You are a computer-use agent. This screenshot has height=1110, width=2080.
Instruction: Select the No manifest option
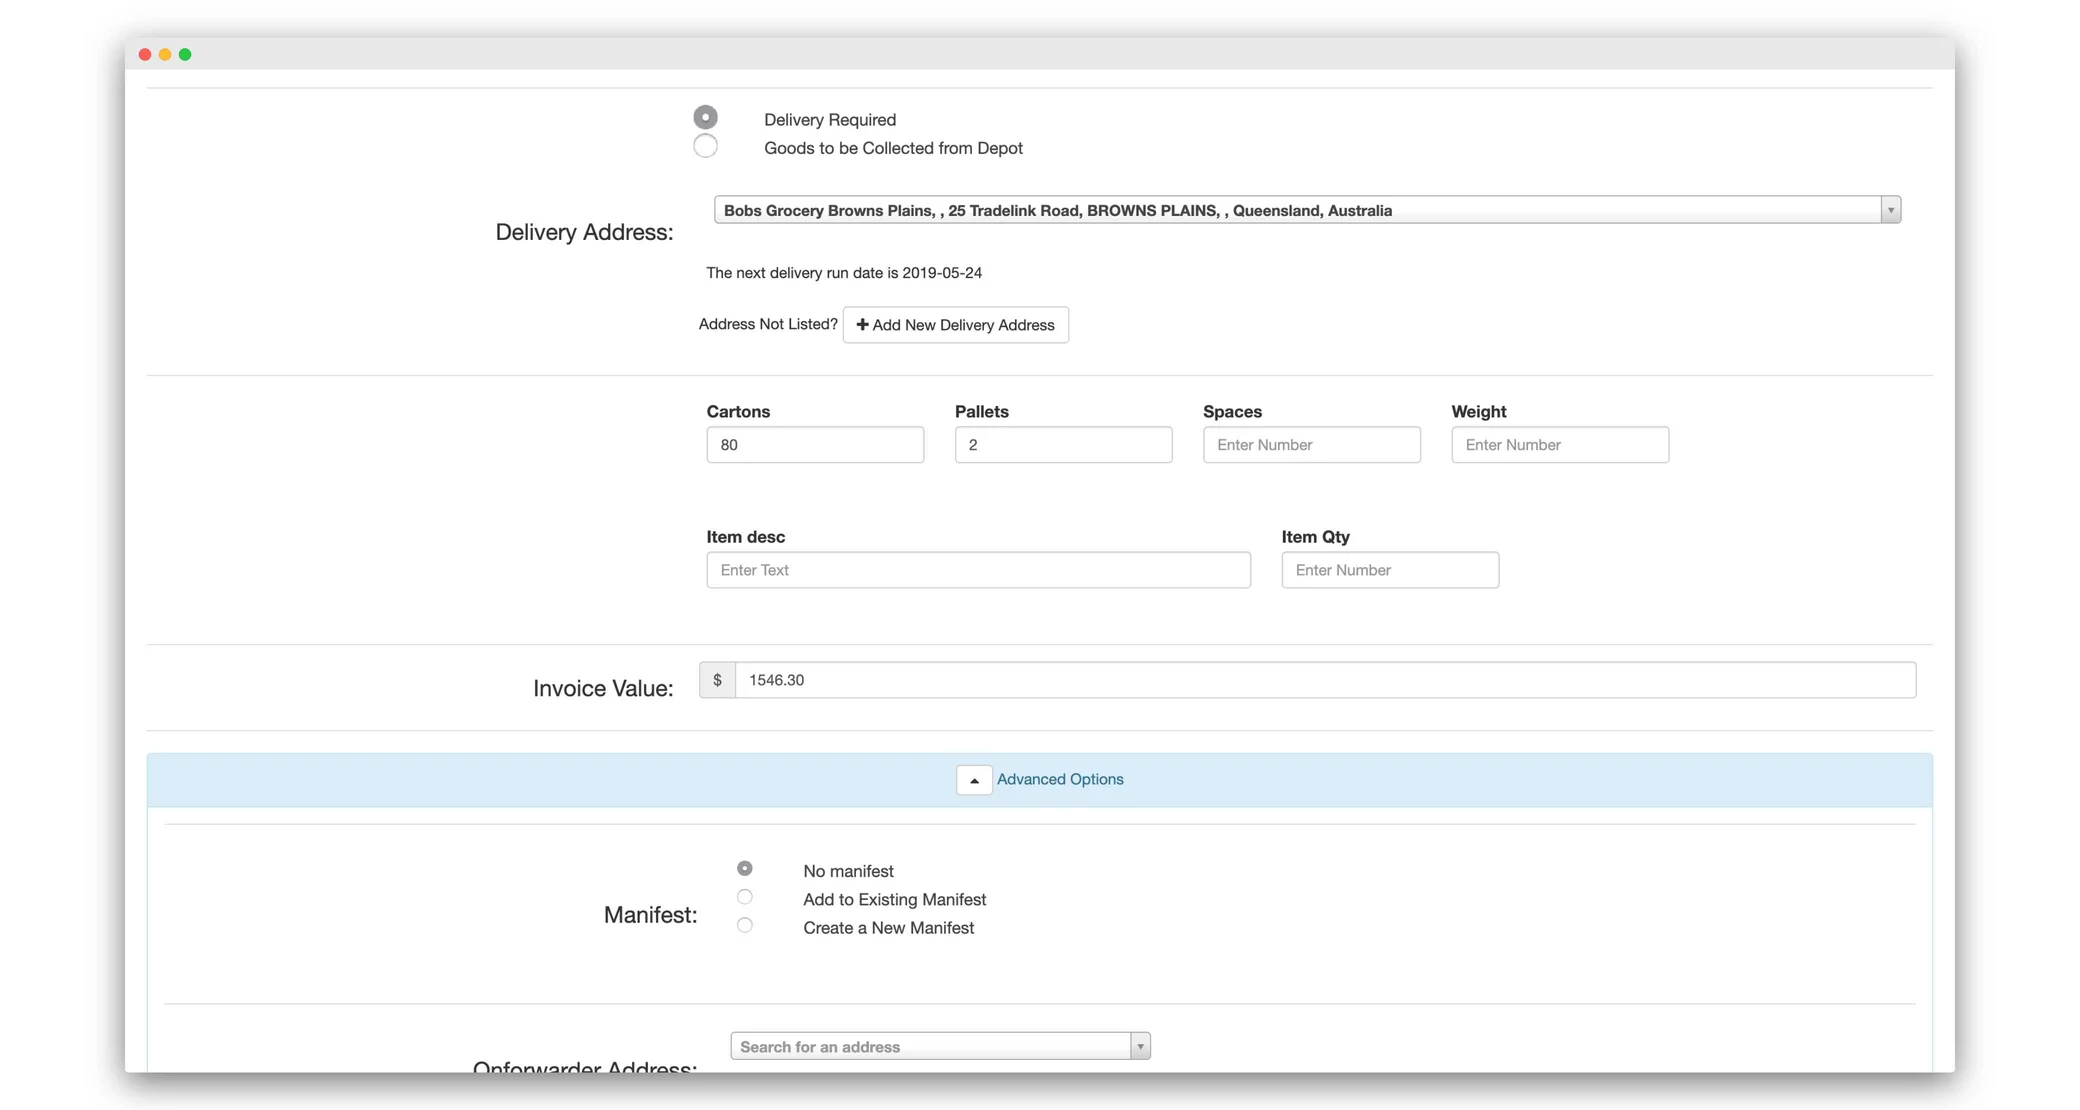(x=744, y=869)
